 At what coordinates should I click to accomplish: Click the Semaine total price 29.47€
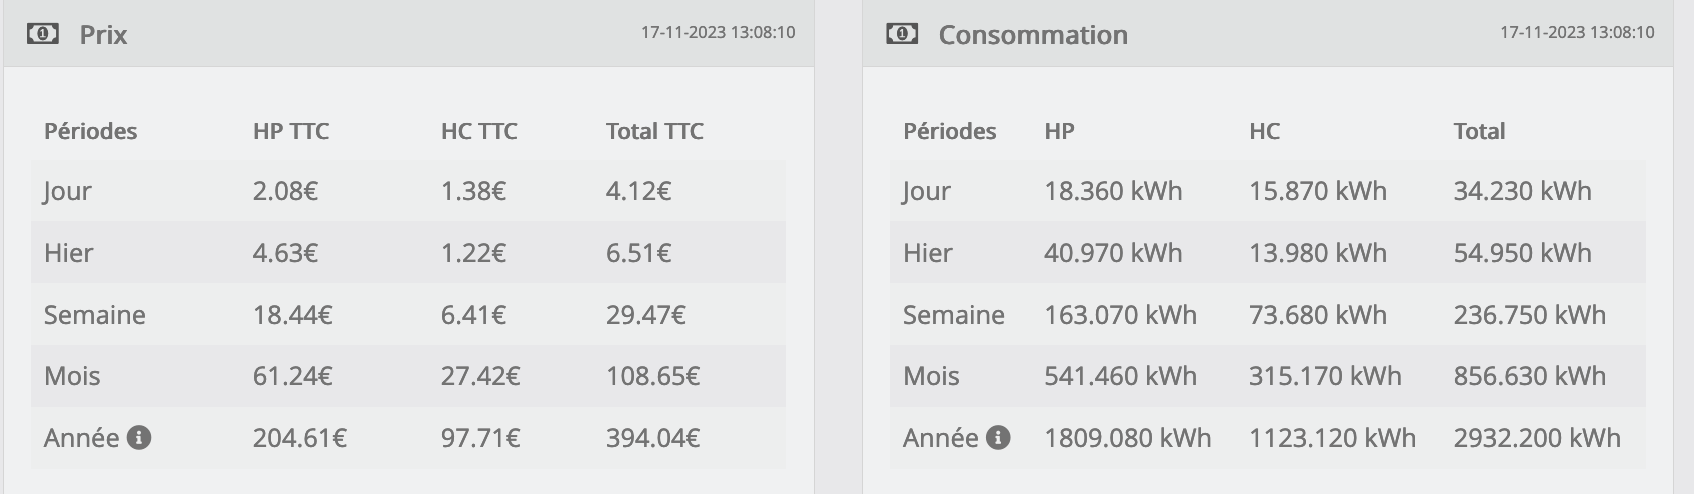645,315
